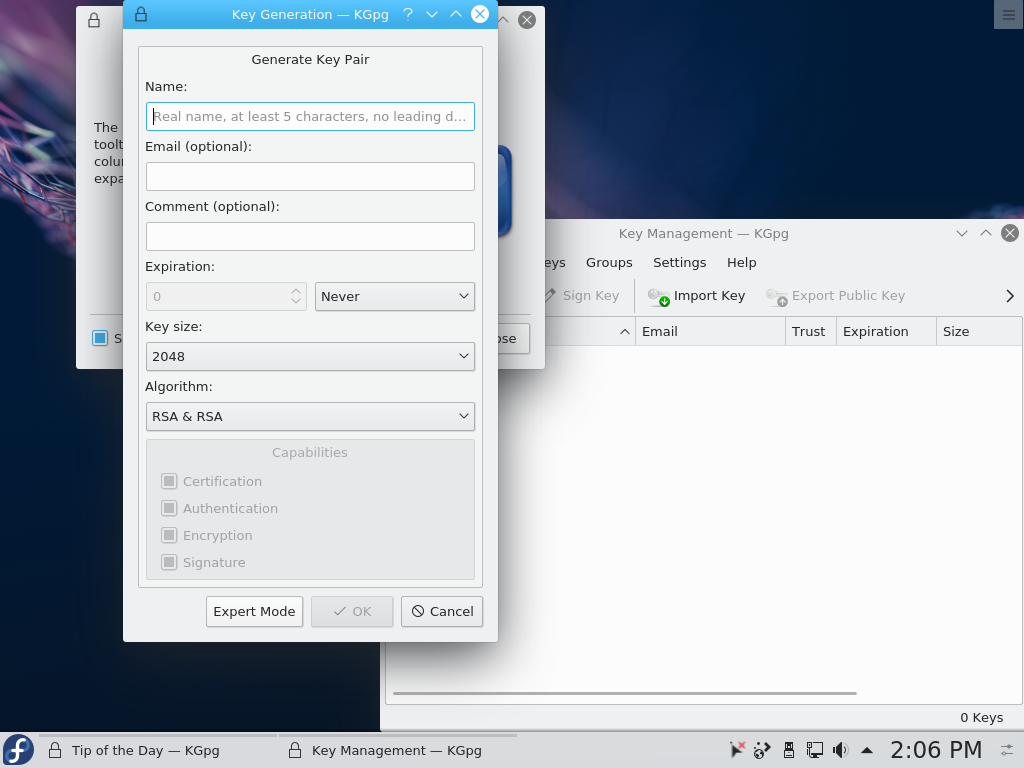Screen dimensions: 1024x768
Task: Open the Algorithm dropdown showing RSA & RSA
Action: (310, 417)
